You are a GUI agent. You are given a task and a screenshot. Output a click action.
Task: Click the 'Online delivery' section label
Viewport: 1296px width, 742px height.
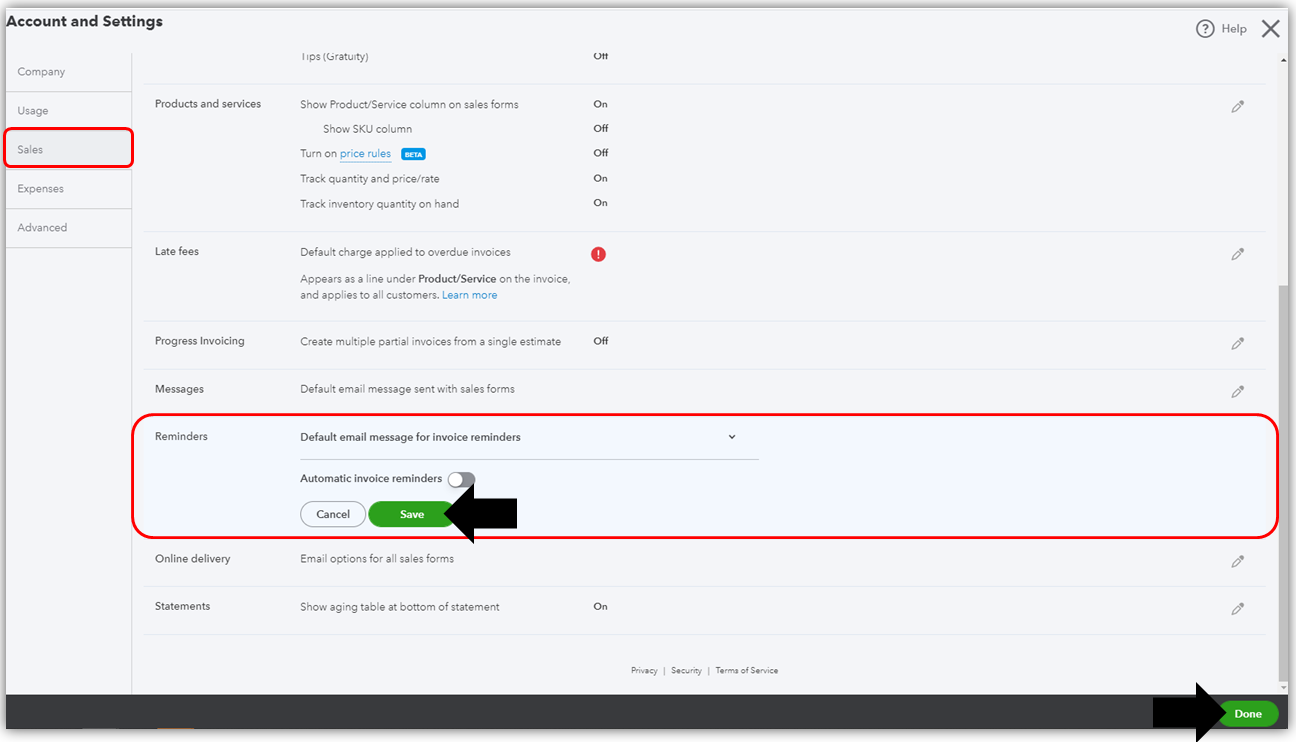click(192, 559)
